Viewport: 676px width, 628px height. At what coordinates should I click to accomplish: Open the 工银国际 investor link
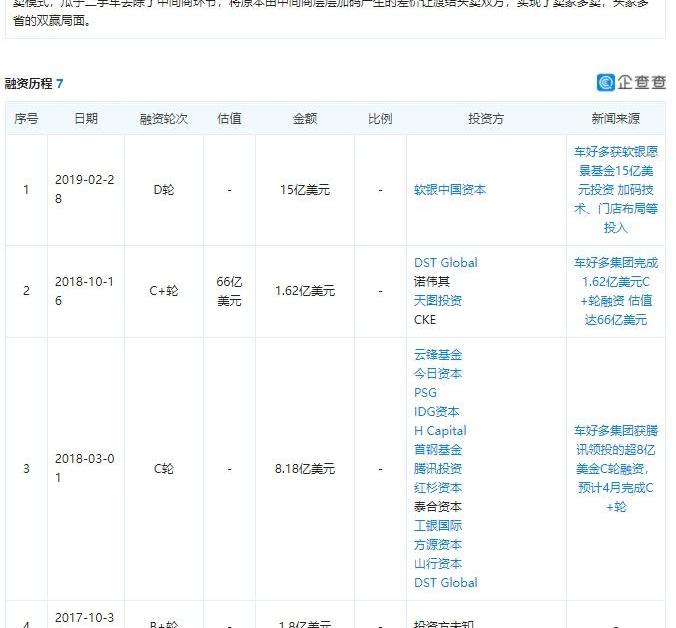pyautogui.click(x=438, y=525)
